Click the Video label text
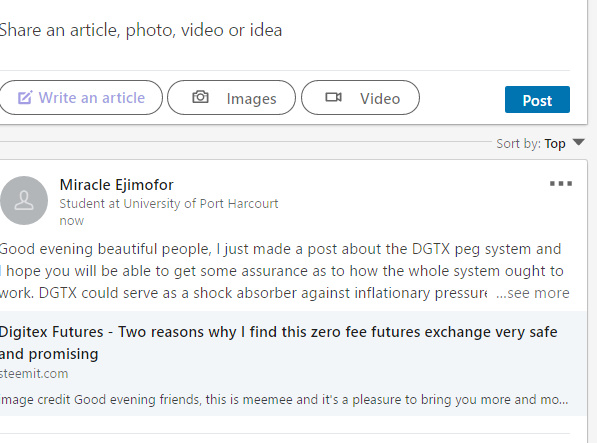Image resolution: width=597 pixels, height=443 pixels. tap(380, 99)
